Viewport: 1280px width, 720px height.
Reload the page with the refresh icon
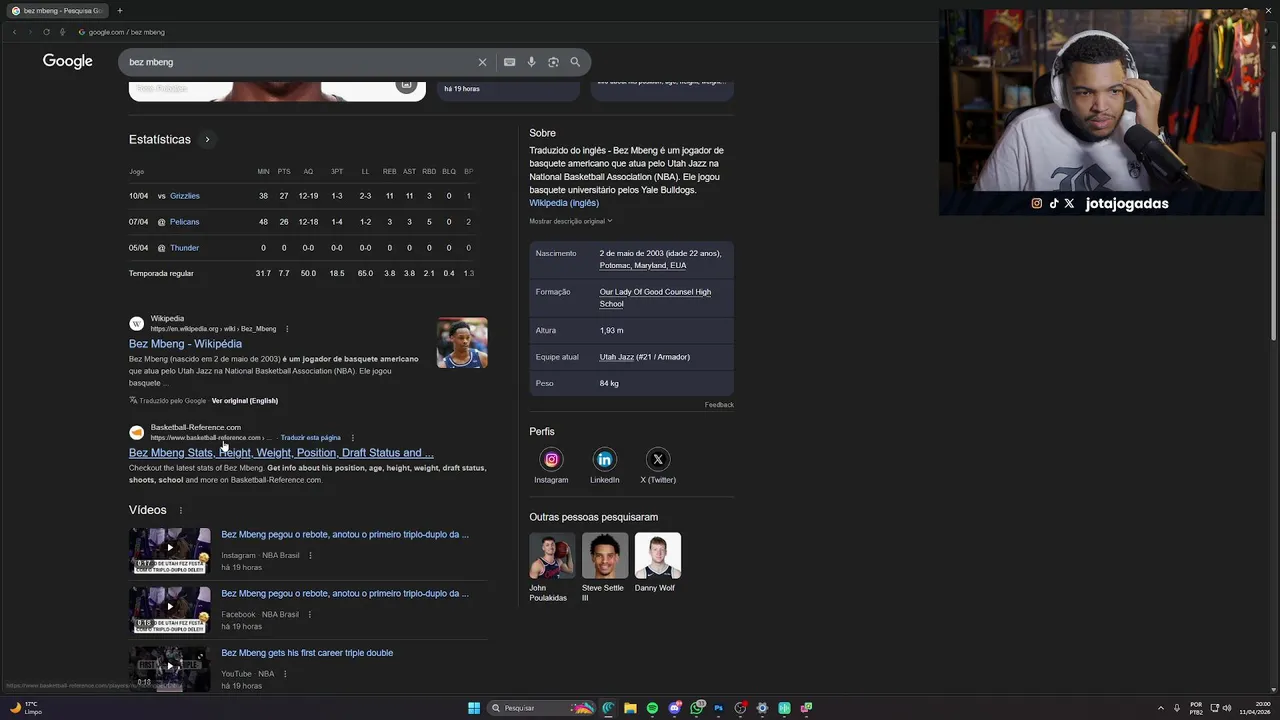pyautogui.click(x=46, y=32)
